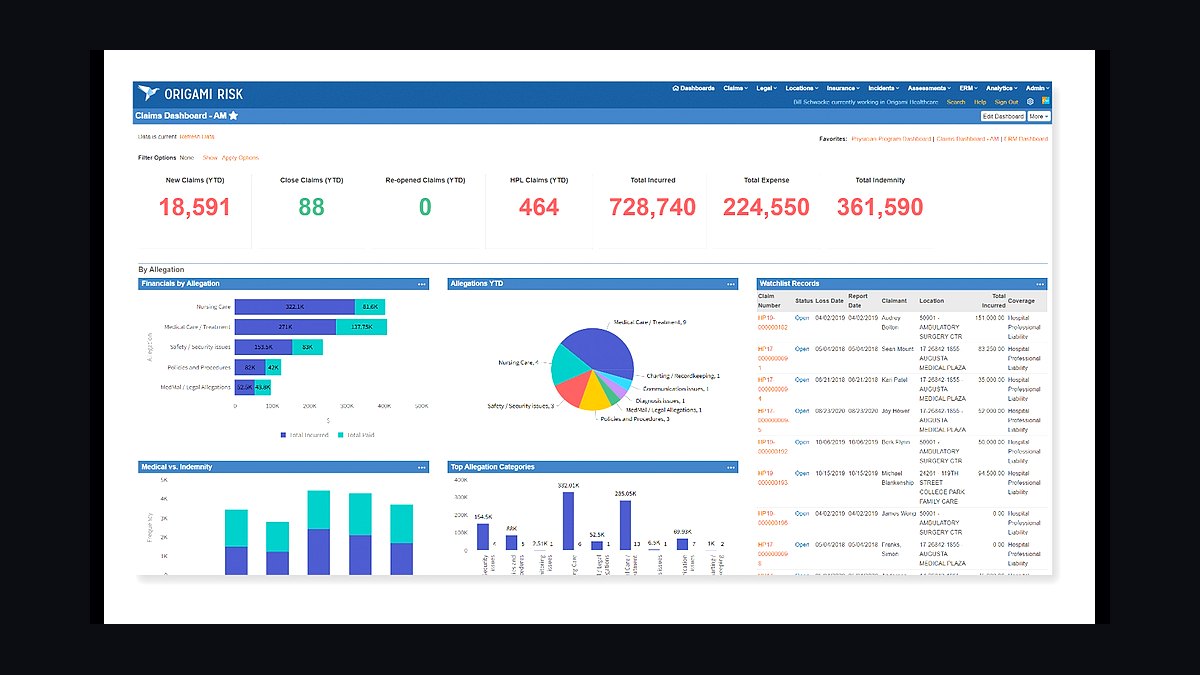Screen dimensions: 1200x675
Task: Click Sign Out
Action: point(1006,102)
